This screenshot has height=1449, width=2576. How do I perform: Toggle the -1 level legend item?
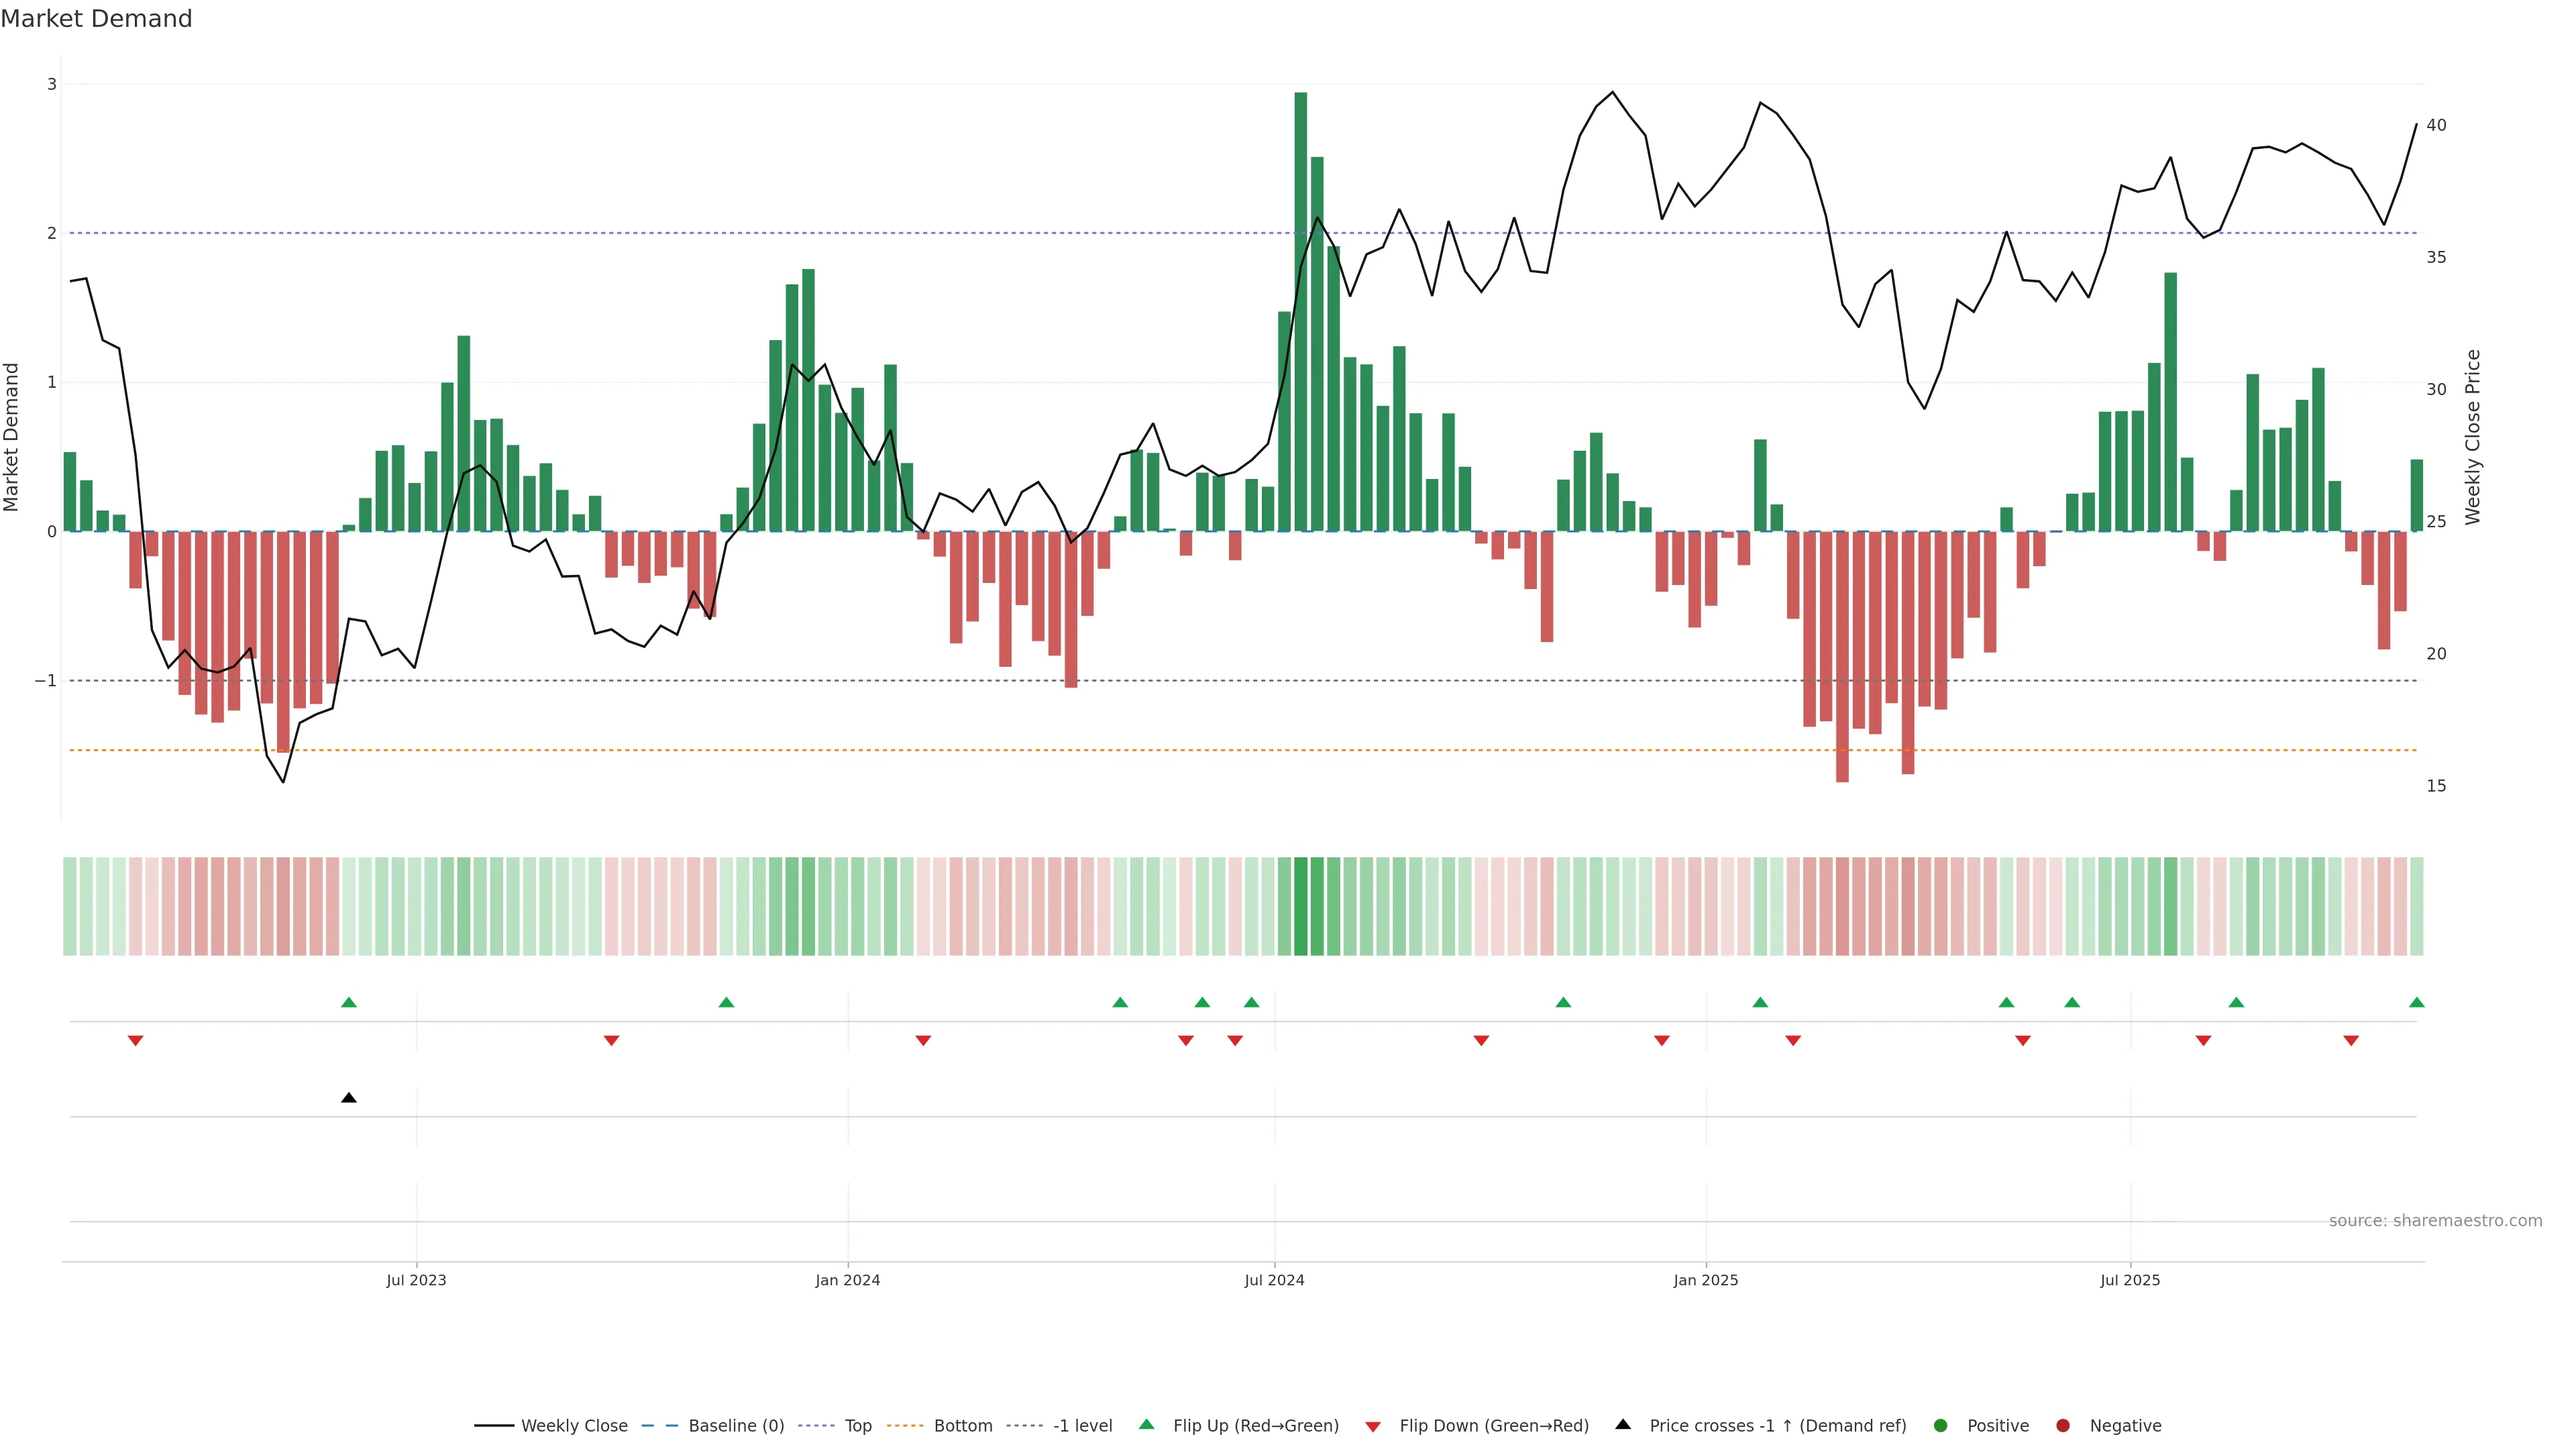click(1082, 1426)
